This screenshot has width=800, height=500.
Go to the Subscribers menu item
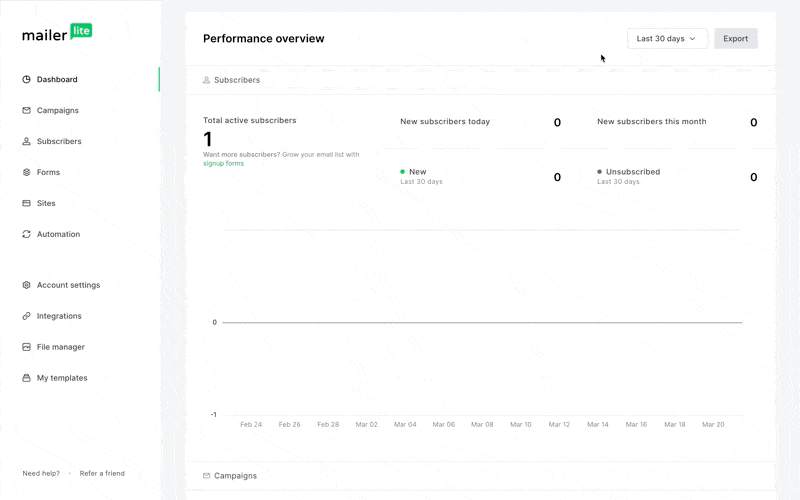coord(59,142)
